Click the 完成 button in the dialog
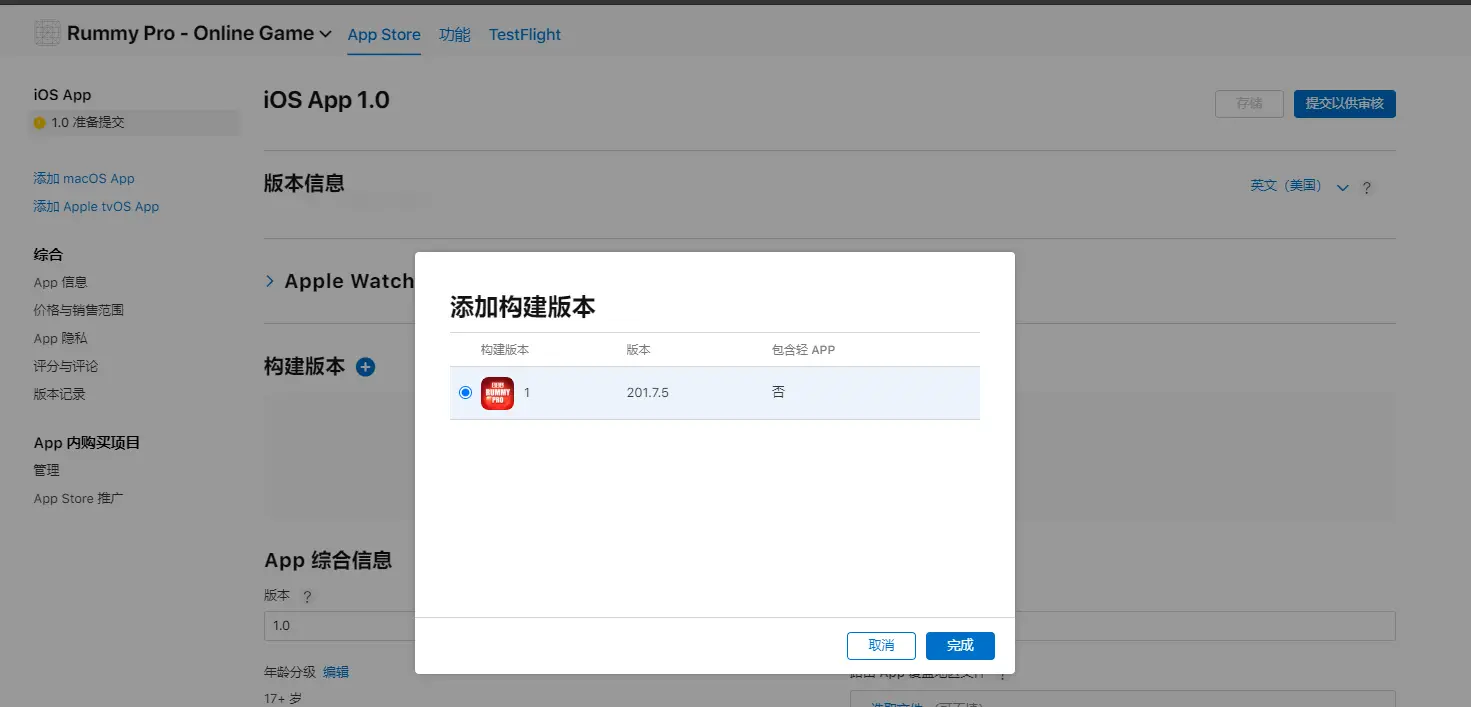 click(960, 645)
